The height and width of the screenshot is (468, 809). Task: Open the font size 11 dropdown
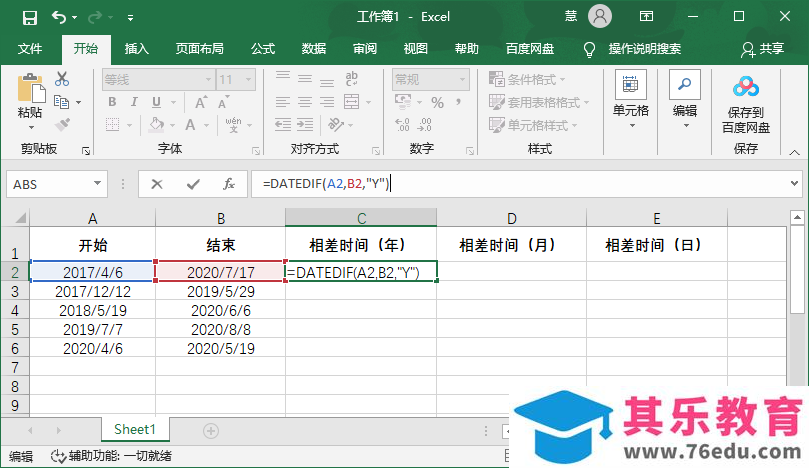[248, 80]
